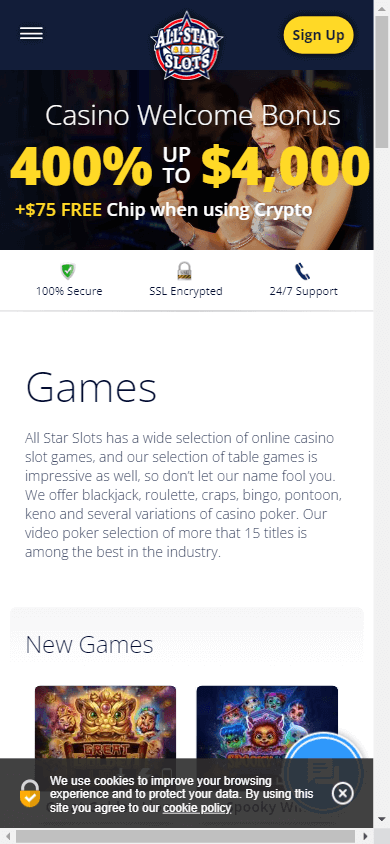
Task: Click the All Star Slots logo
Action: pyautogui.click(x=187, y=45)
